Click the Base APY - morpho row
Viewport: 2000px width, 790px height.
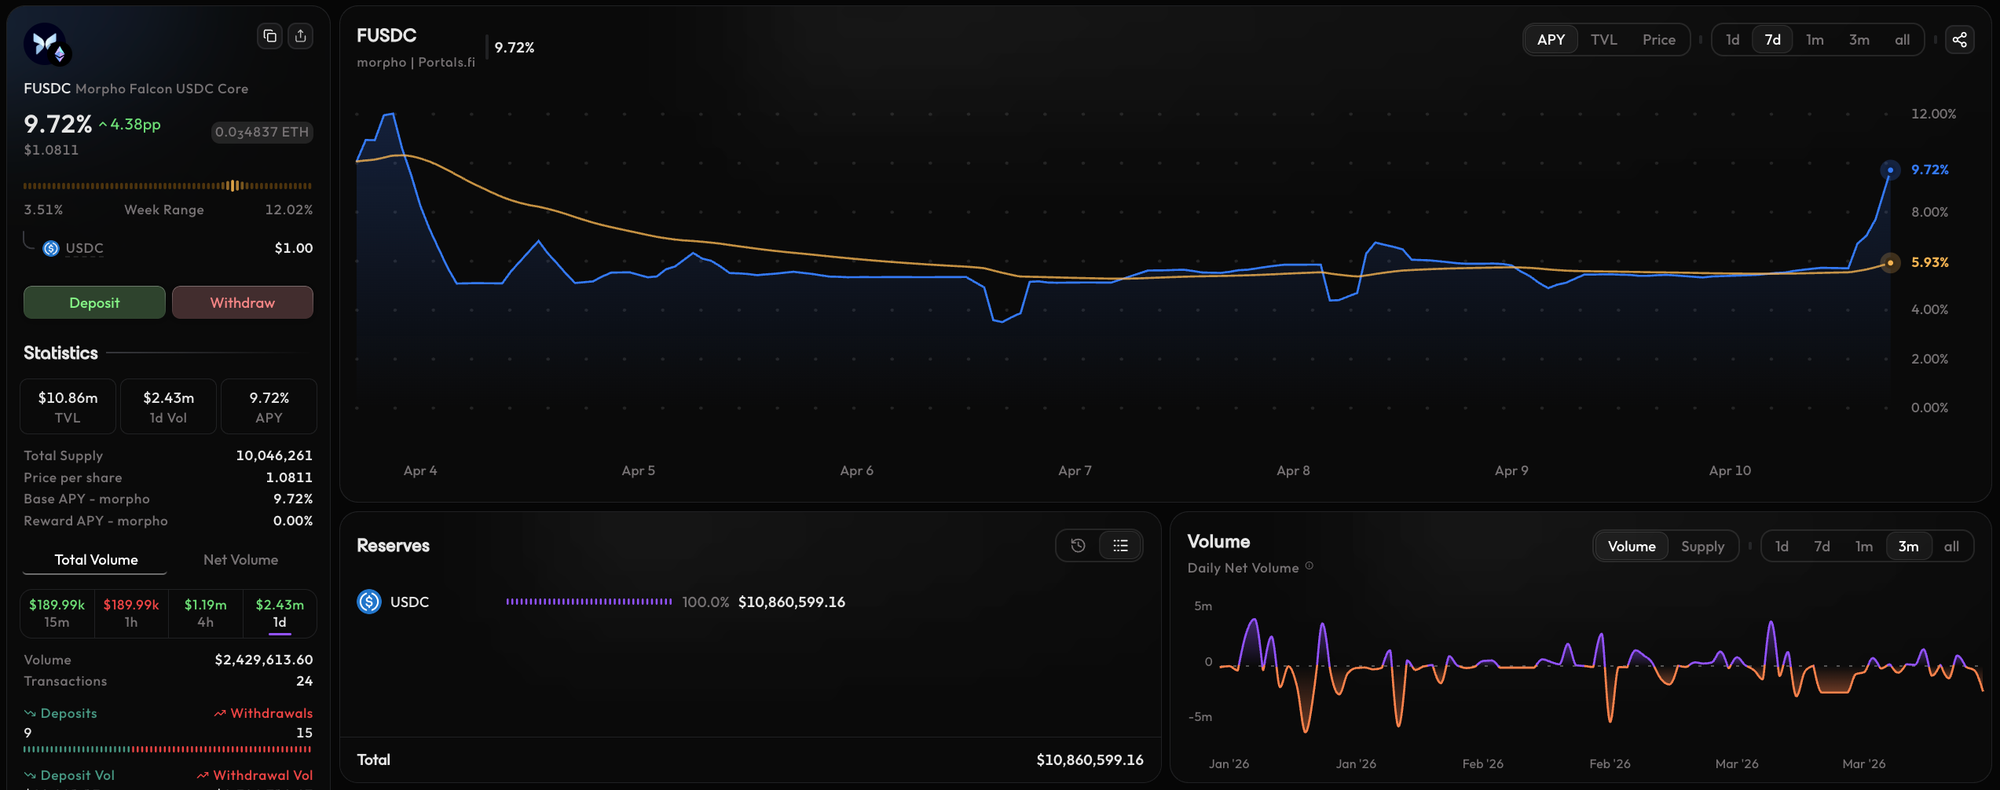coord(168,499)
